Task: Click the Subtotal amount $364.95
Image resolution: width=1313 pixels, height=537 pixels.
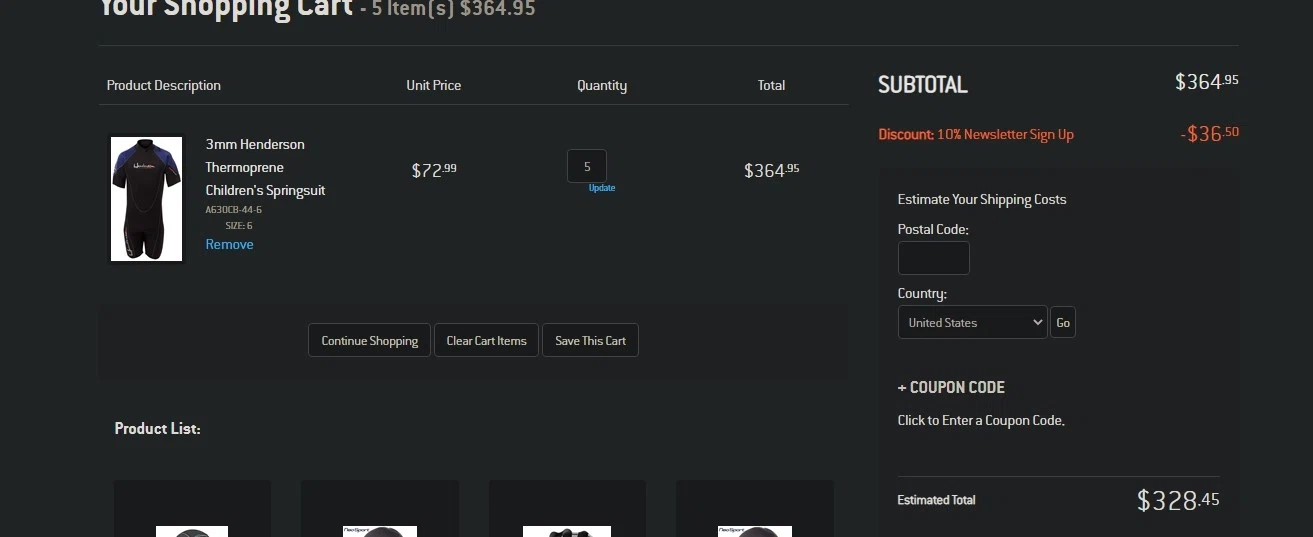Action: [1207, 82]
